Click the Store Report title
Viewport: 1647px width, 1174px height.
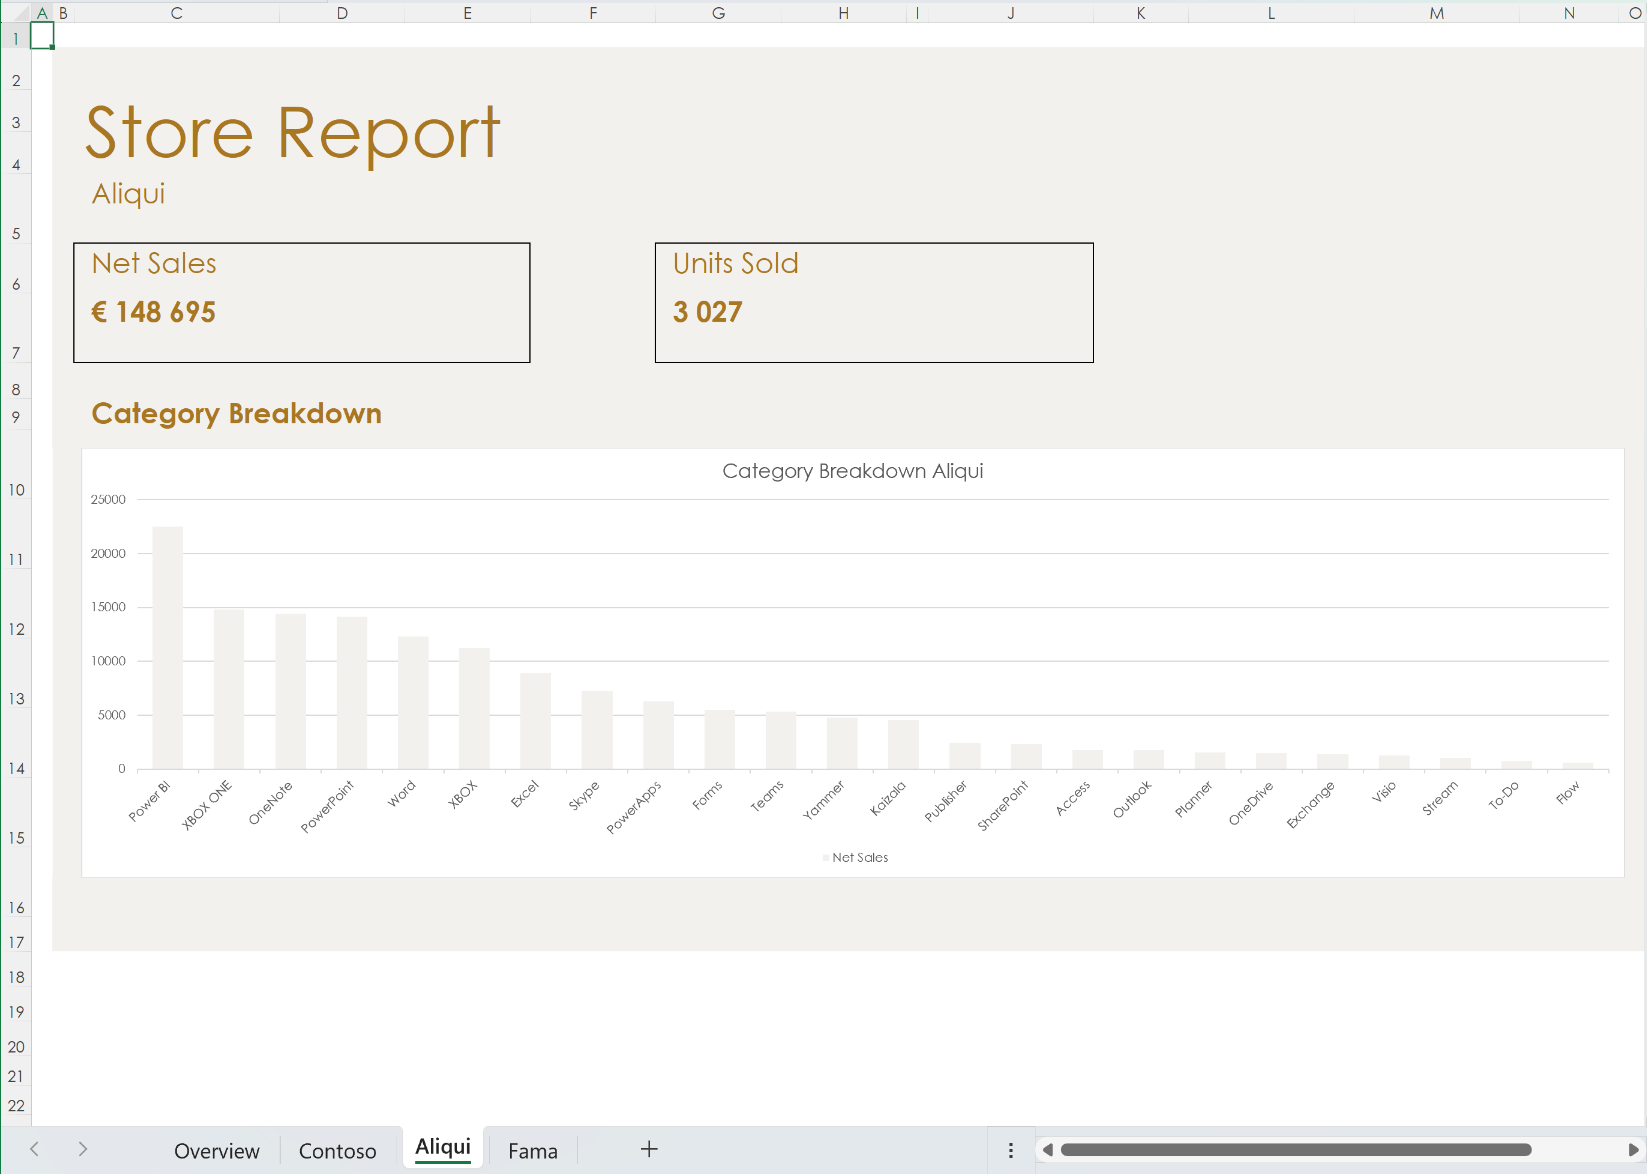292,132
